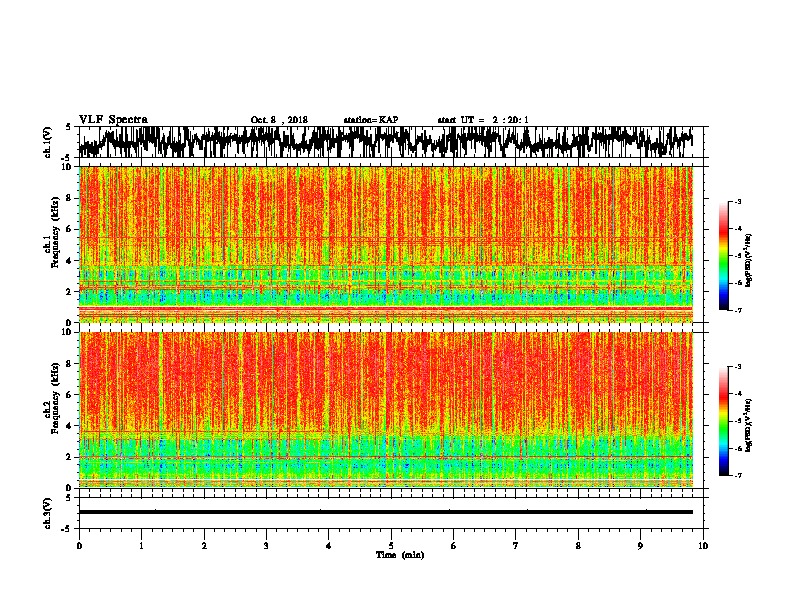
Task: Click time axis tick label "5"
Action: [391, 546]
